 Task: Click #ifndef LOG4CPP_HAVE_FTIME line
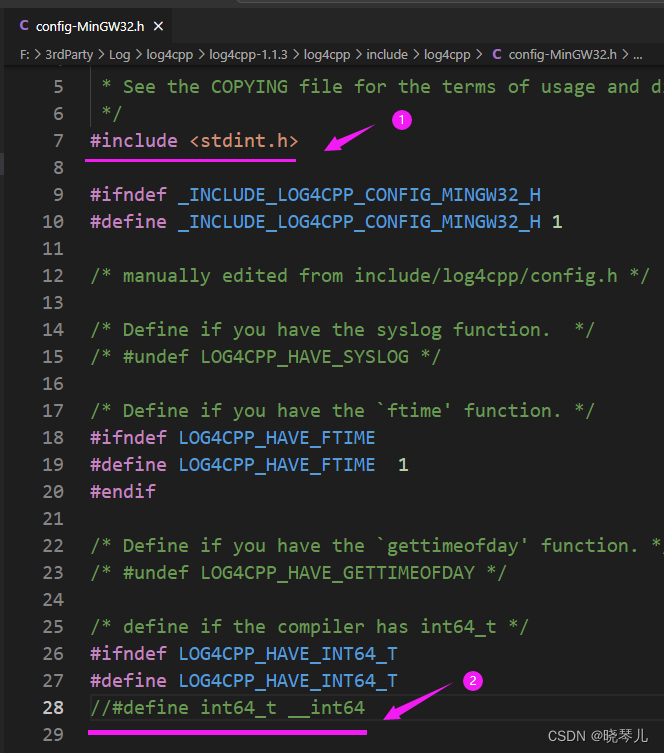(232, 437)
